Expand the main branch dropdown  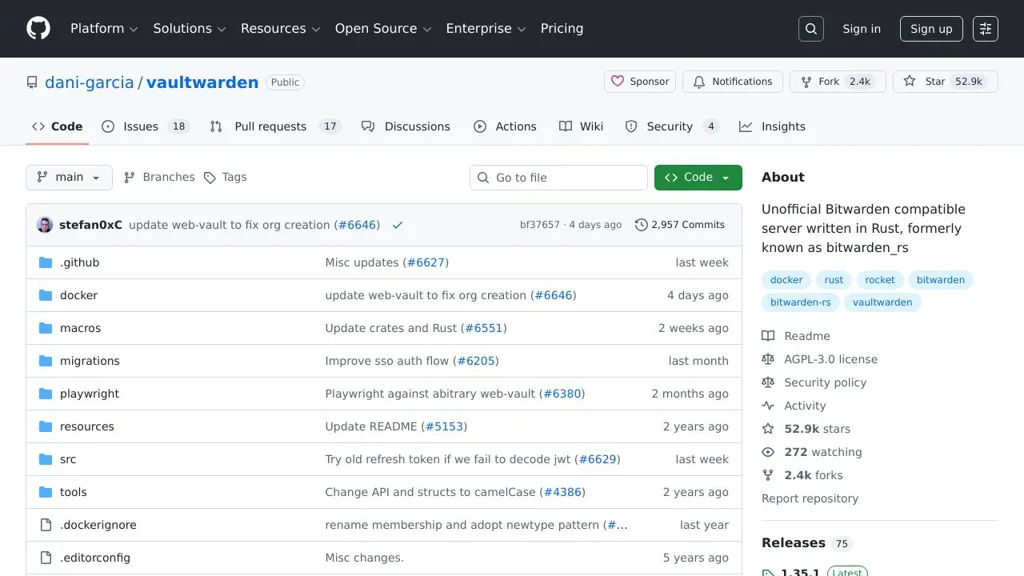(x=69, y=177)
